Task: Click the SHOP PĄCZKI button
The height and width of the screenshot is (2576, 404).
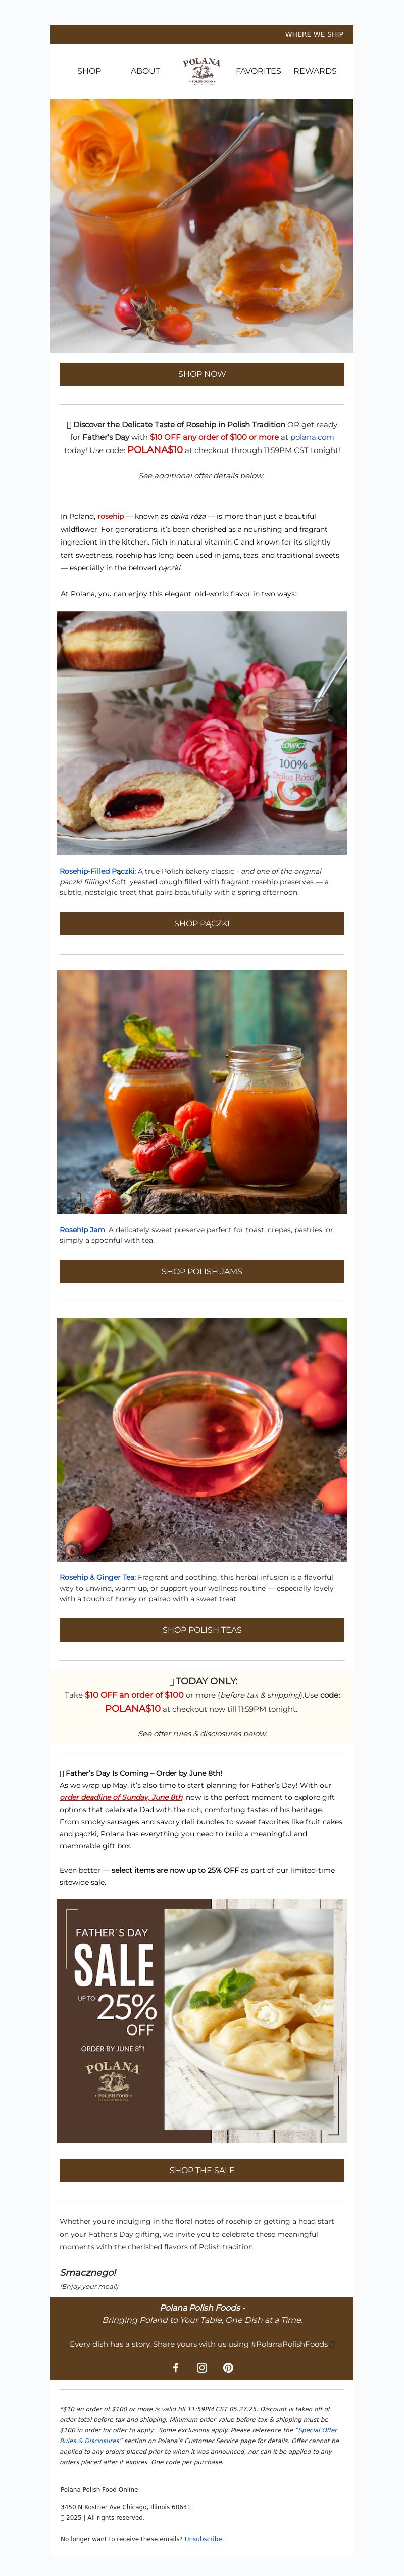Action: pyautogui.click(x=202, y=923)
